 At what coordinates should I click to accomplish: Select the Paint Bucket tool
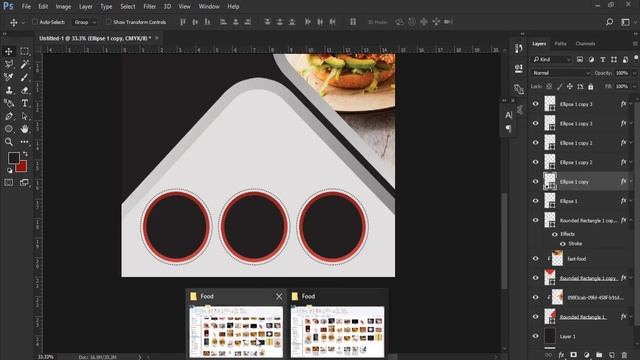pos(9,103)
